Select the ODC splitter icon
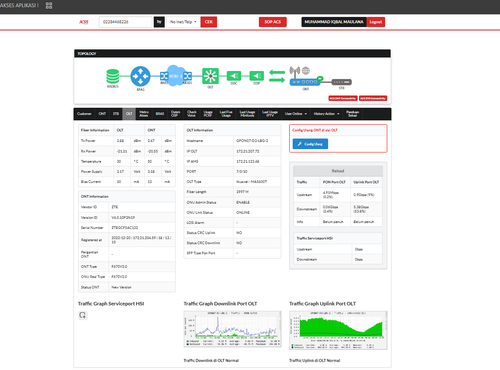The image size is (500, 370). tap(234, 76)
